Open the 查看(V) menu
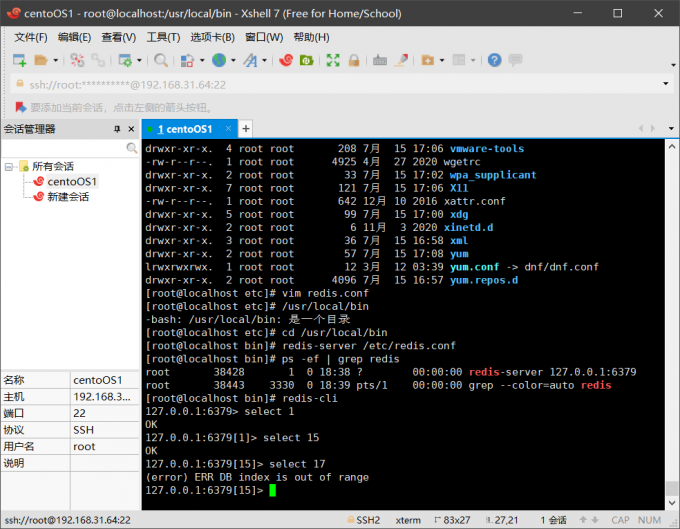Viewport: 680px width, 529px height. click(x=118, y=38)
